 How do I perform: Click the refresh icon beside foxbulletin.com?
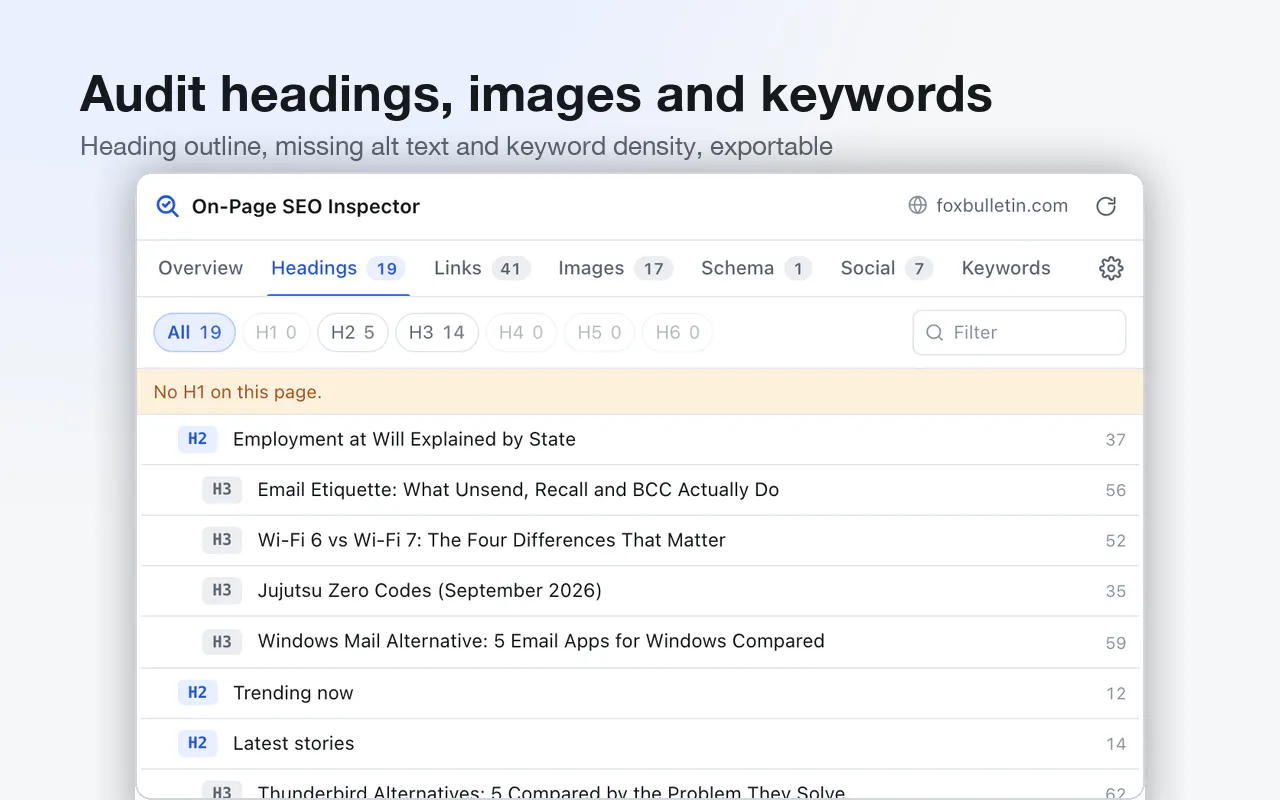click(x=1105, y=206)
